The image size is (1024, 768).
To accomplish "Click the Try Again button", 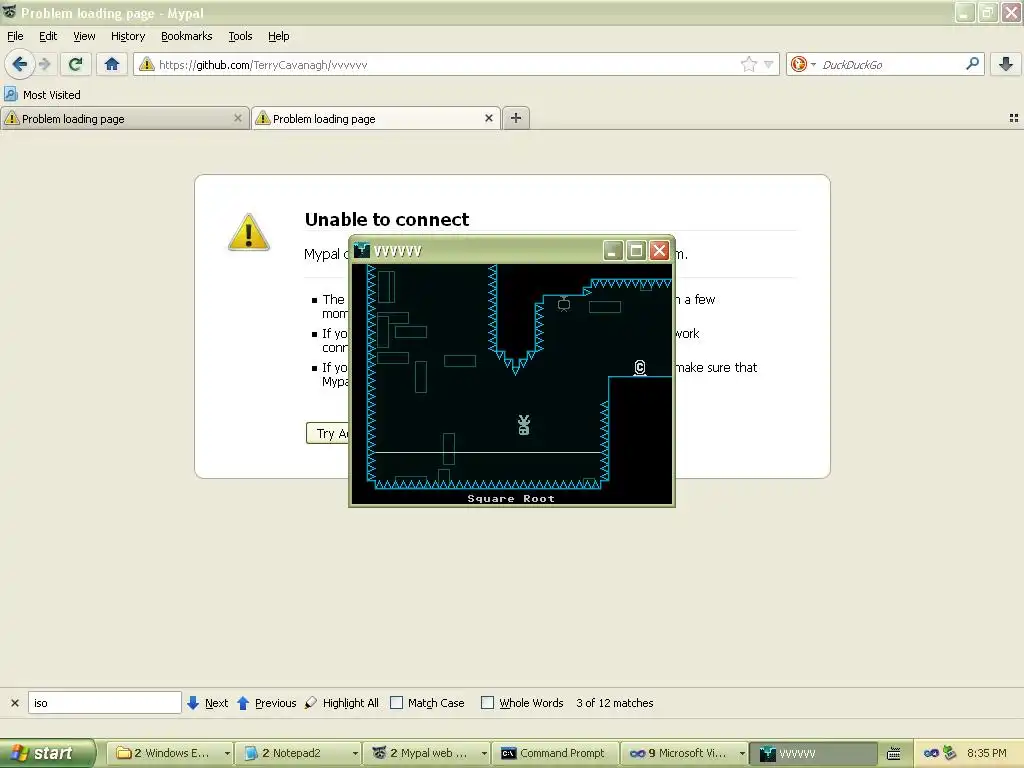I will [328, 434].
